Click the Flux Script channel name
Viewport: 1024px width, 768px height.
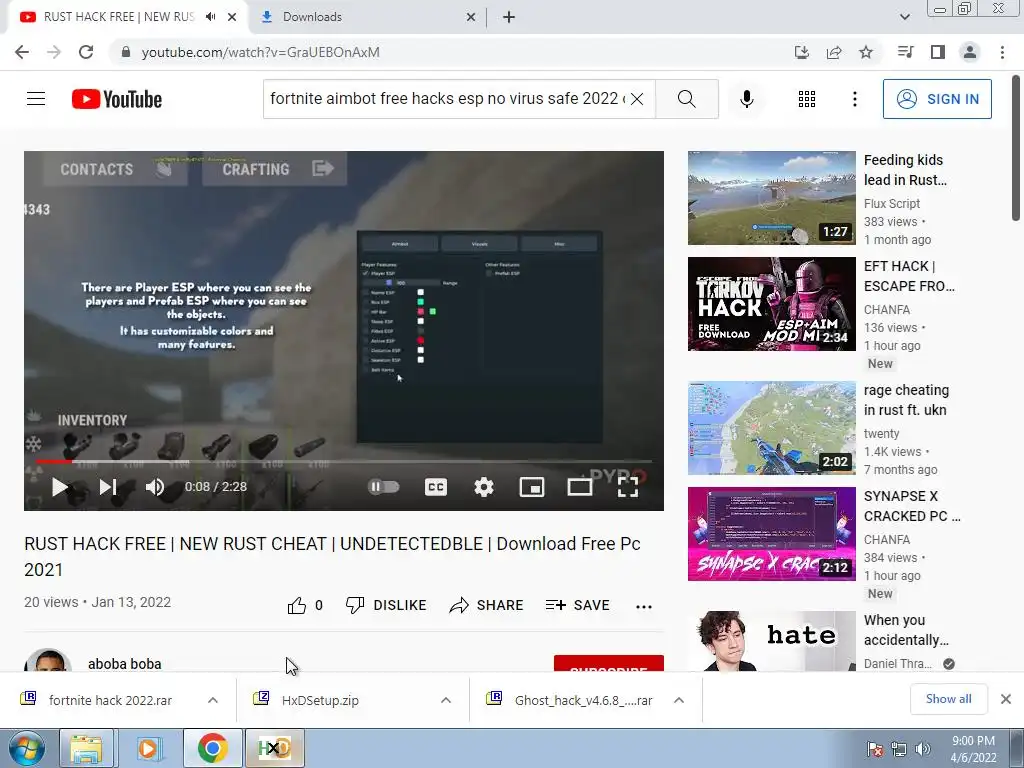tap(891, 204)
